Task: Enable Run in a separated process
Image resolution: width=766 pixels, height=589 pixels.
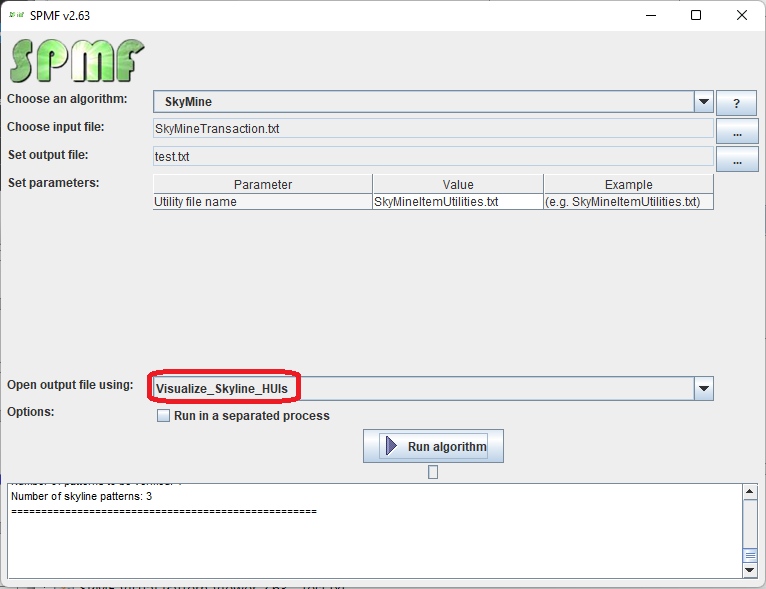Action: (x=164, y=416)
